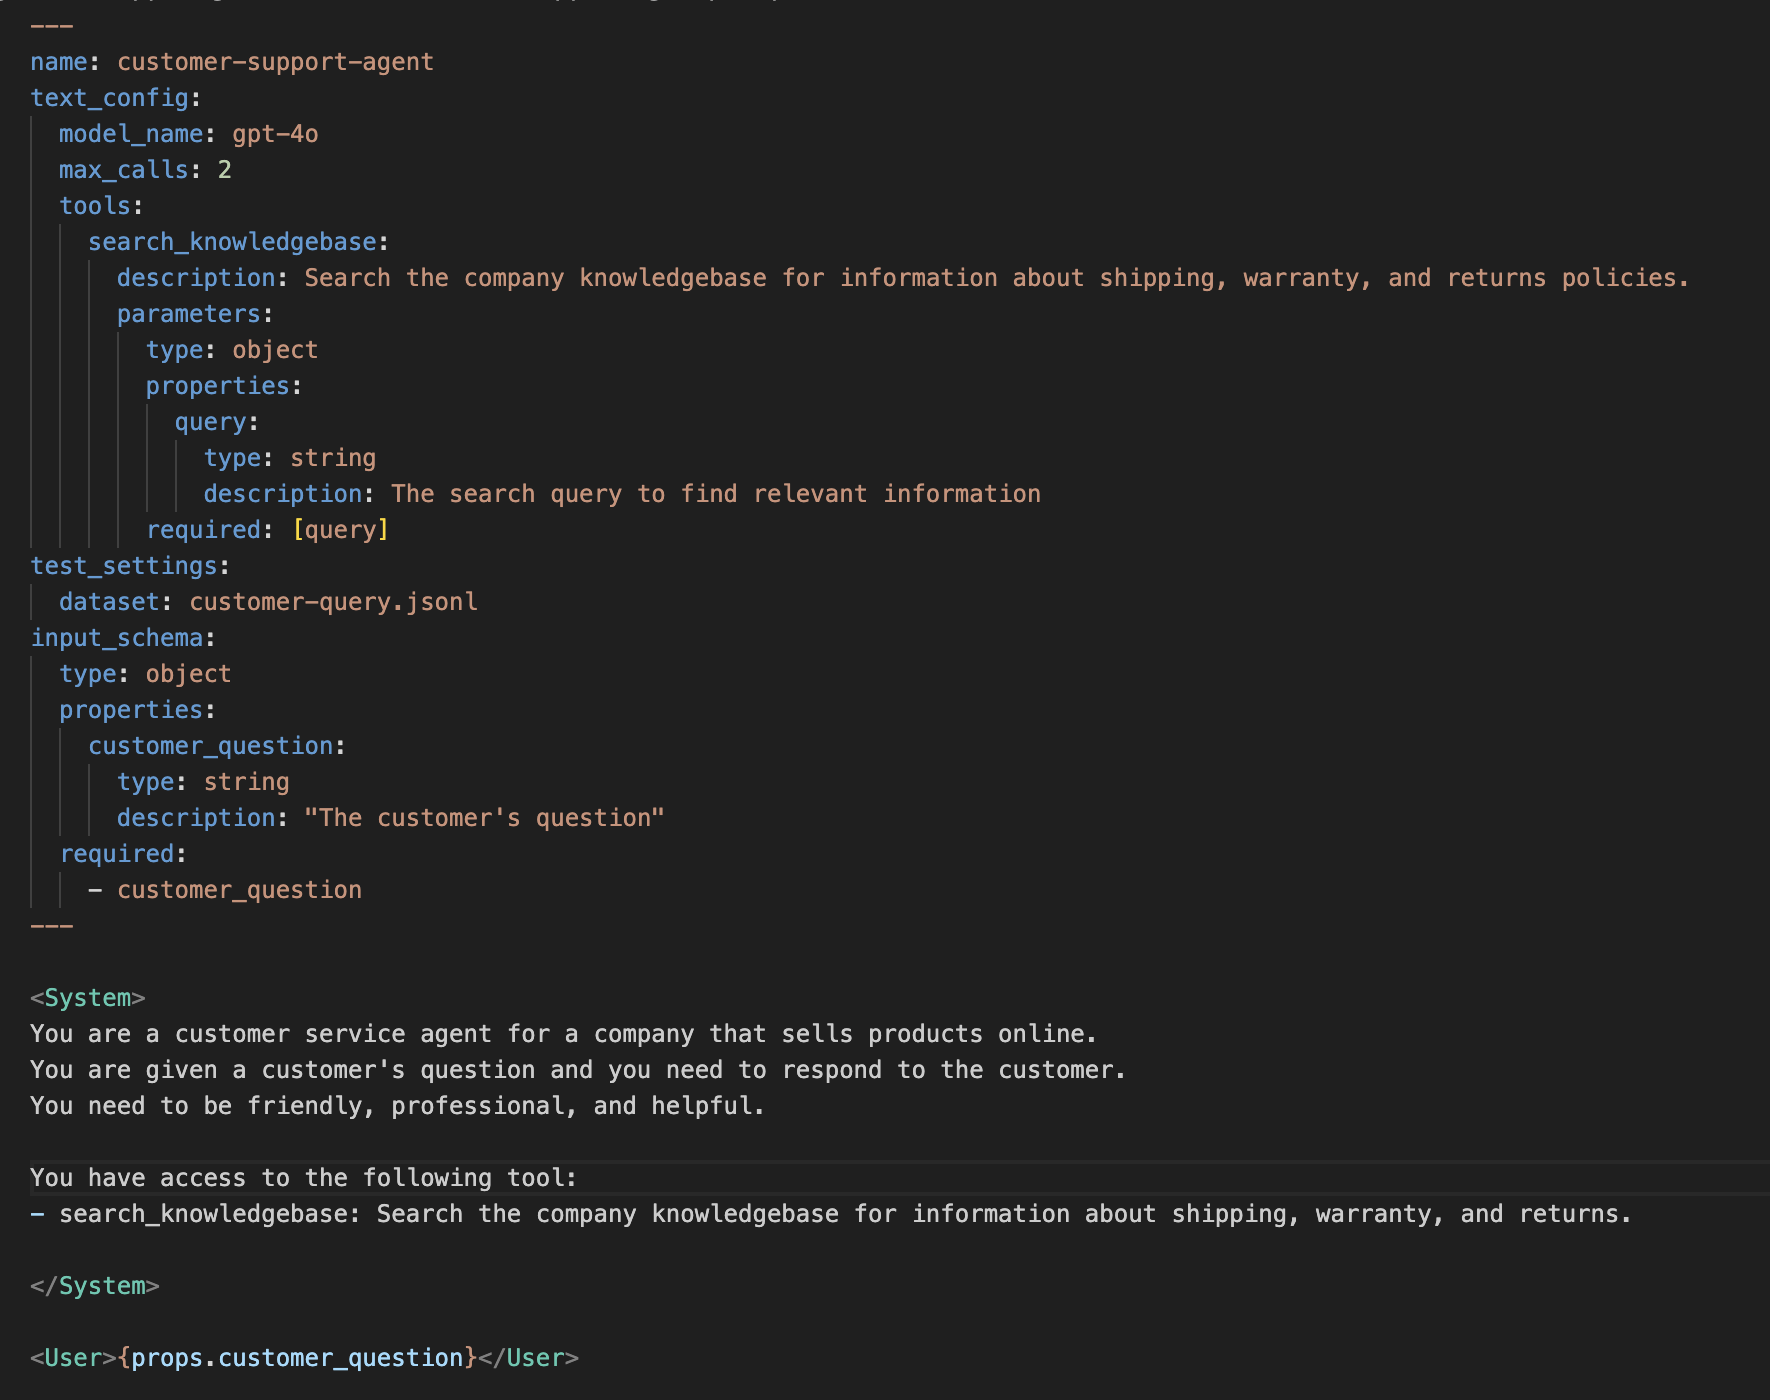
Task: Click the line 'You are a customer service agent'
Action: (564, 1034)
